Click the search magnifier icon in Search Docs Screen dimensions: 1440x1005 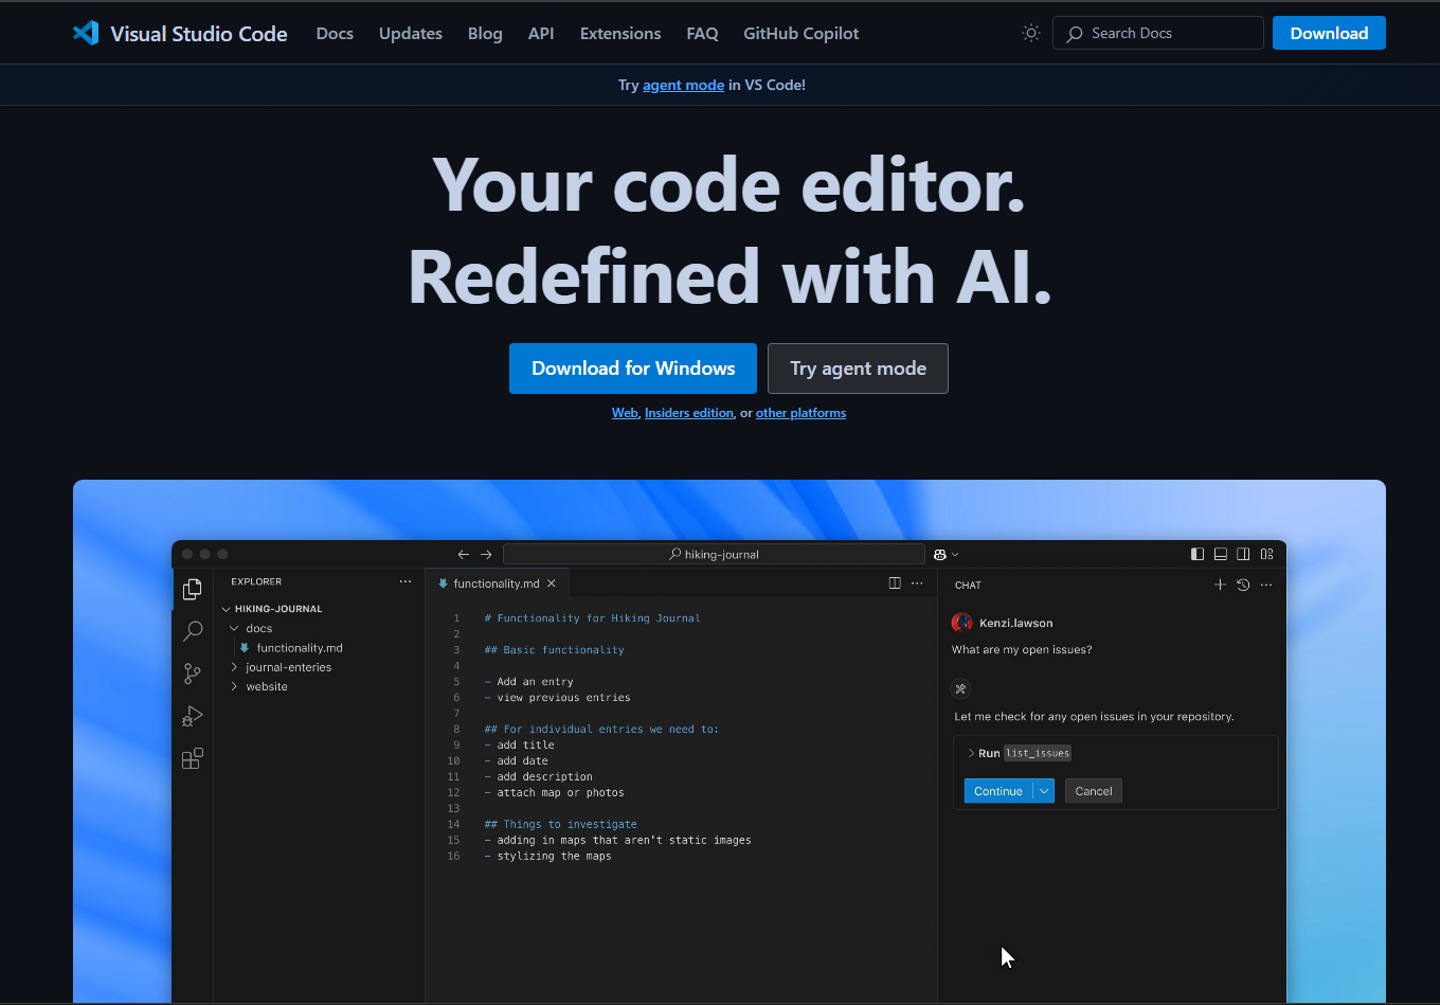point(1075,34)
